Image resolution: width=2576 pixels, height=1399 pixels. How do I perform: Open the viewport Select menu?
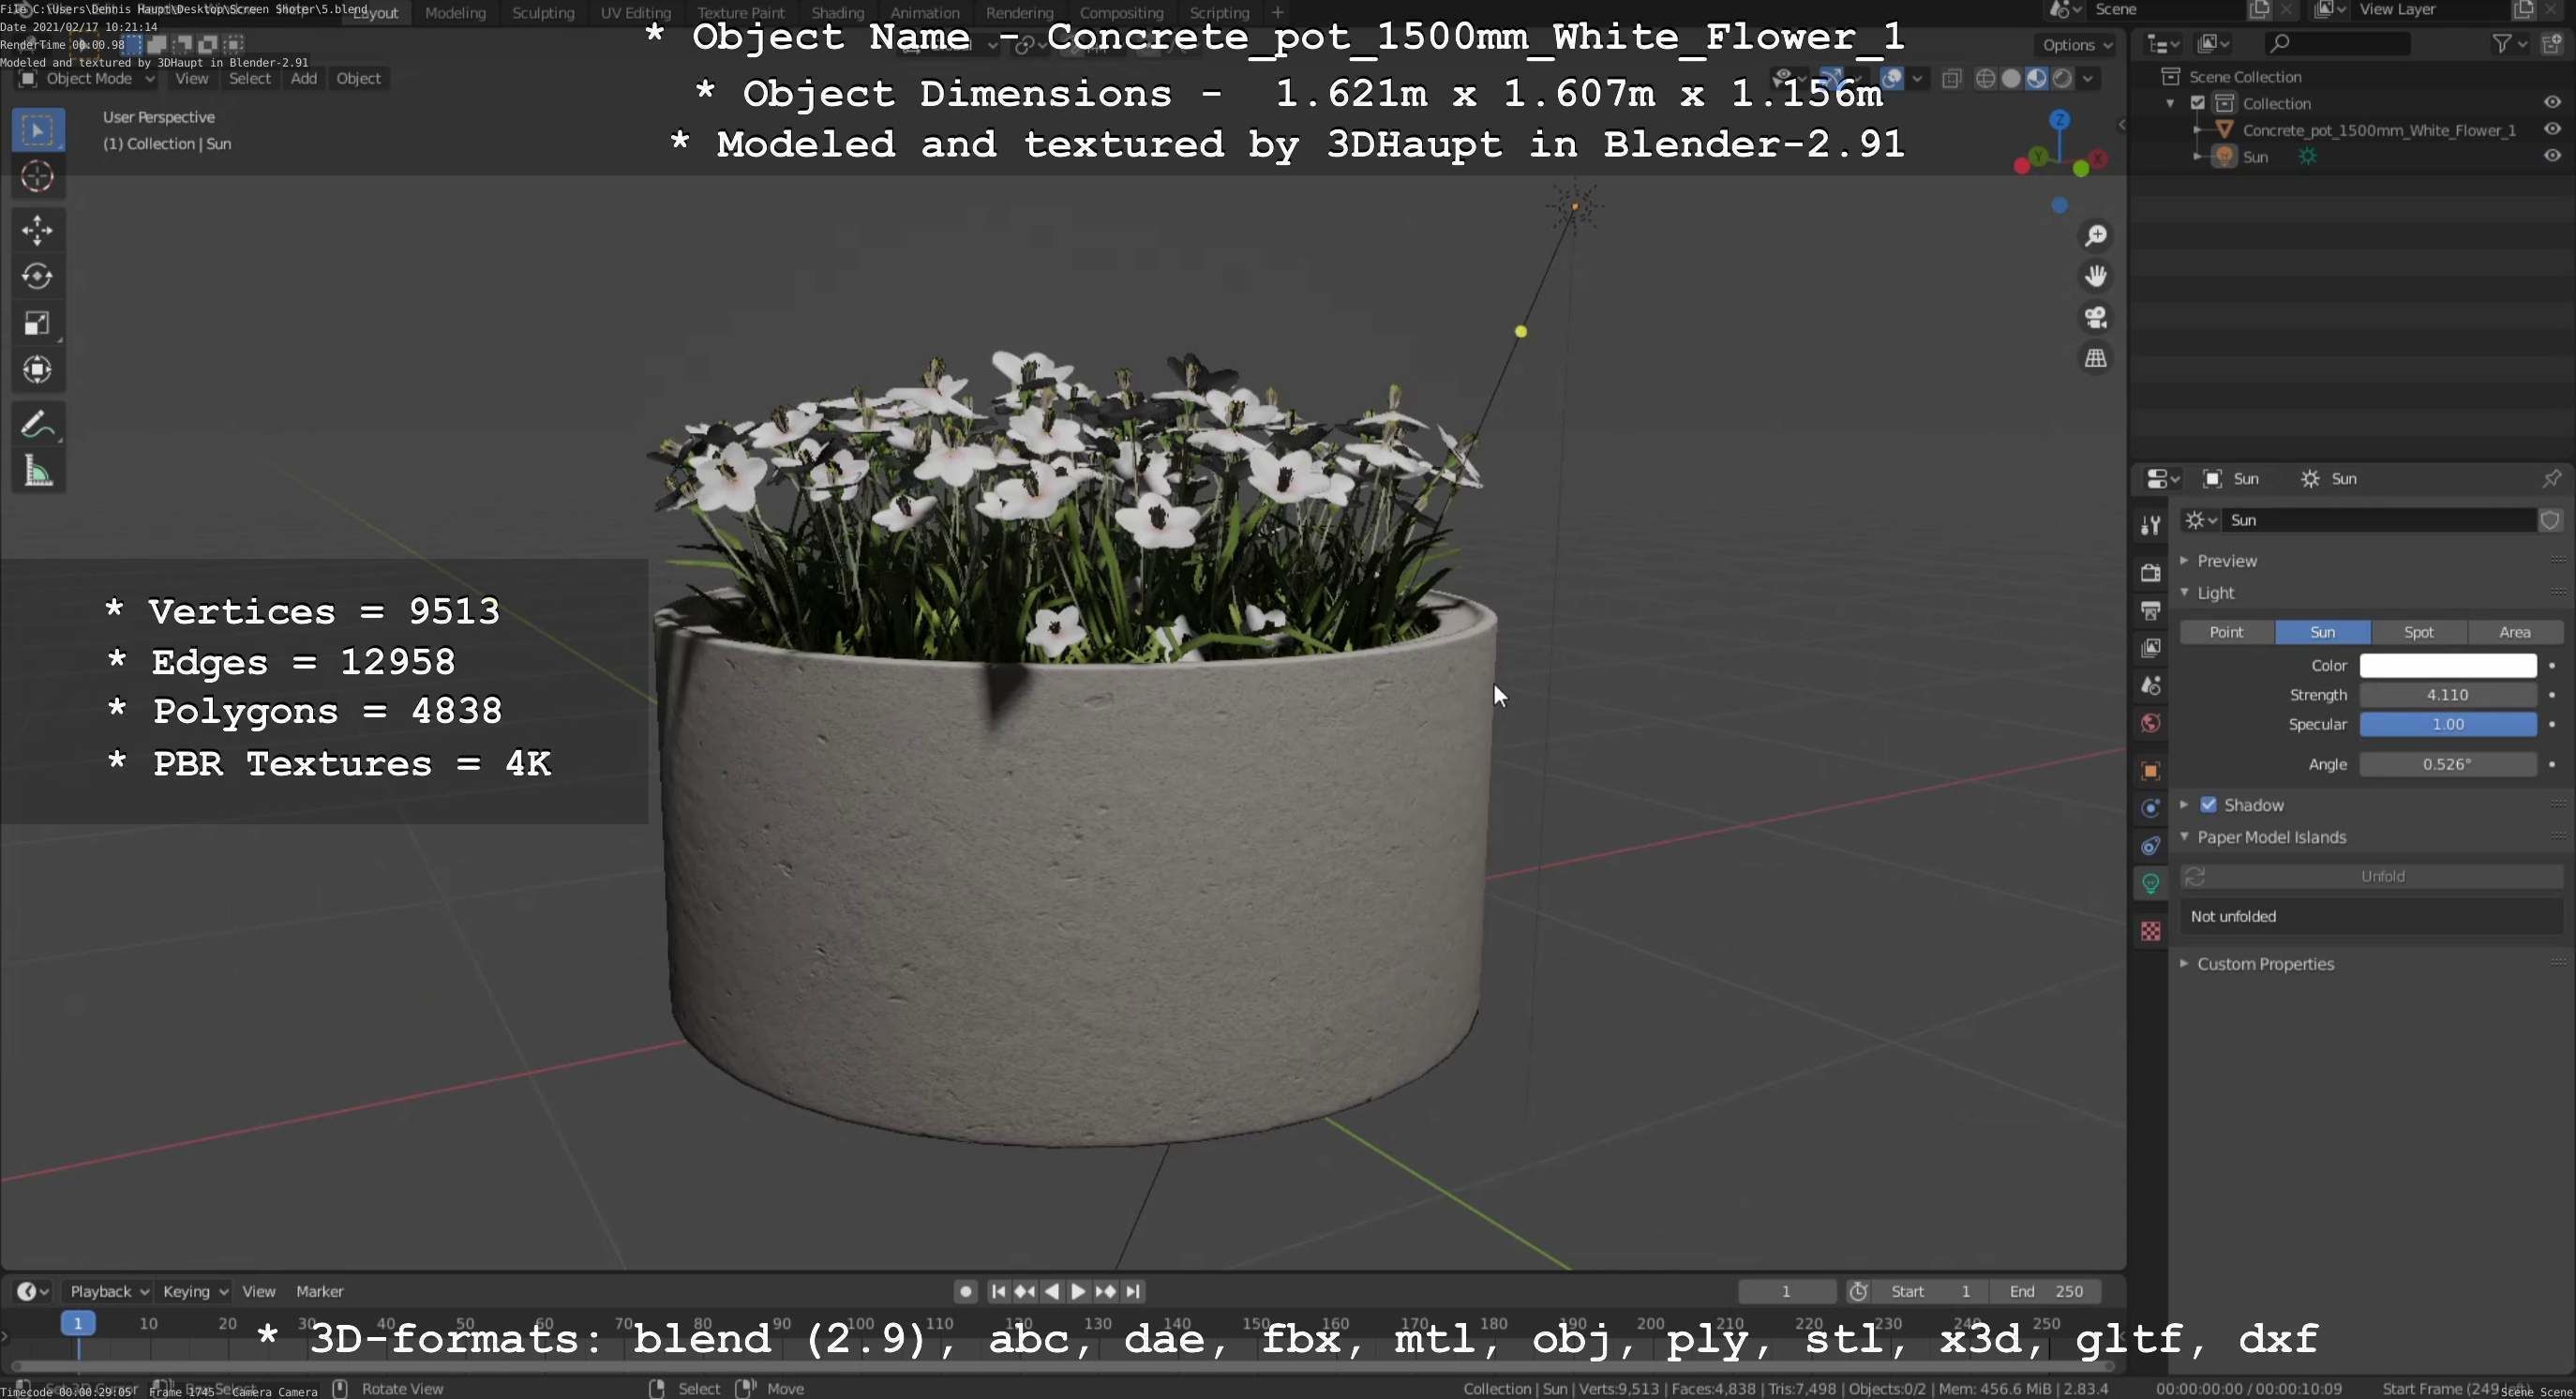[249, 78]
